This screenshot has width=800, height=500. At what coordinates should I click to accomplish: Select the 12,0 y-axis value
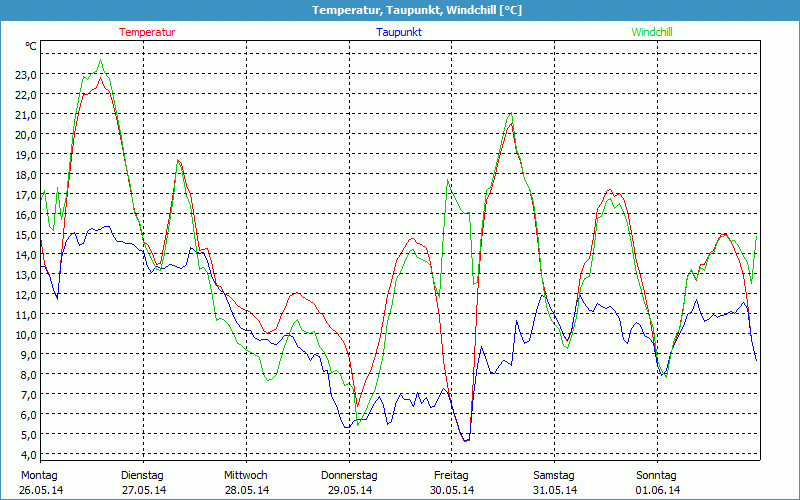(26, 294)
